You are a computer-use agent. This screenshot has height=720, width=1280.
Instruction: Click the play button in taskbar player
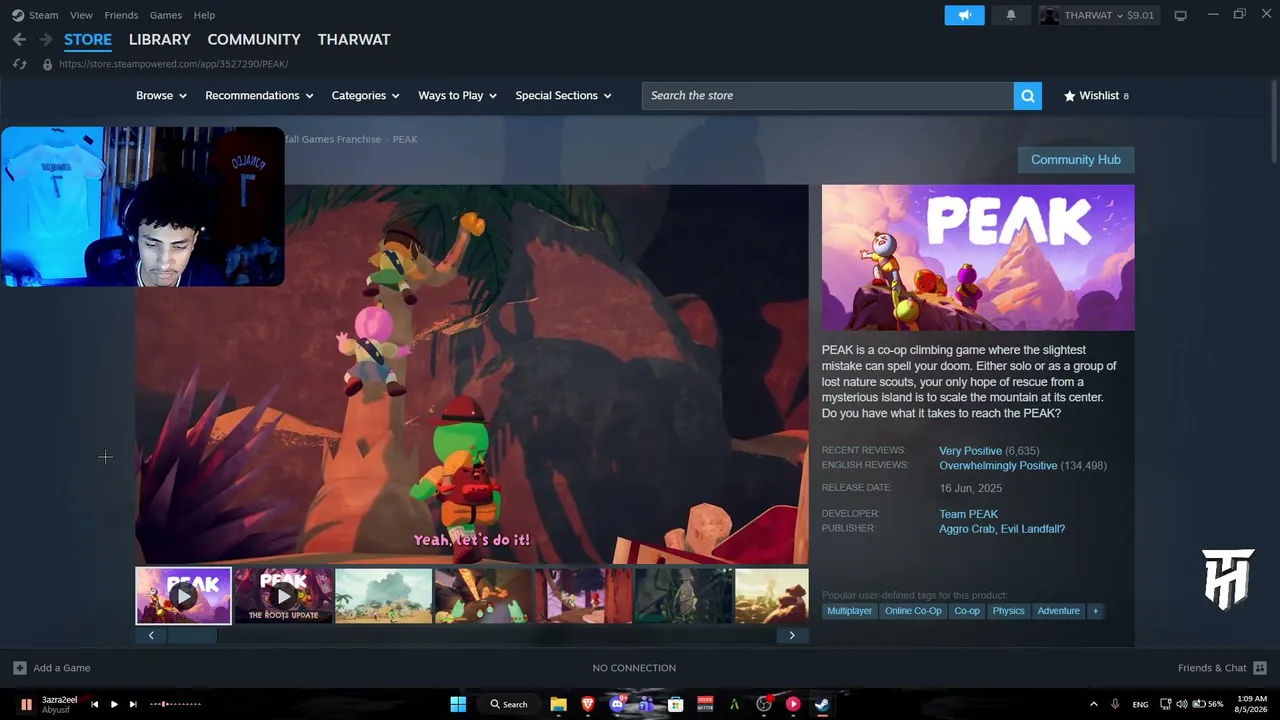pyautogui.click(x=114, y=704)
